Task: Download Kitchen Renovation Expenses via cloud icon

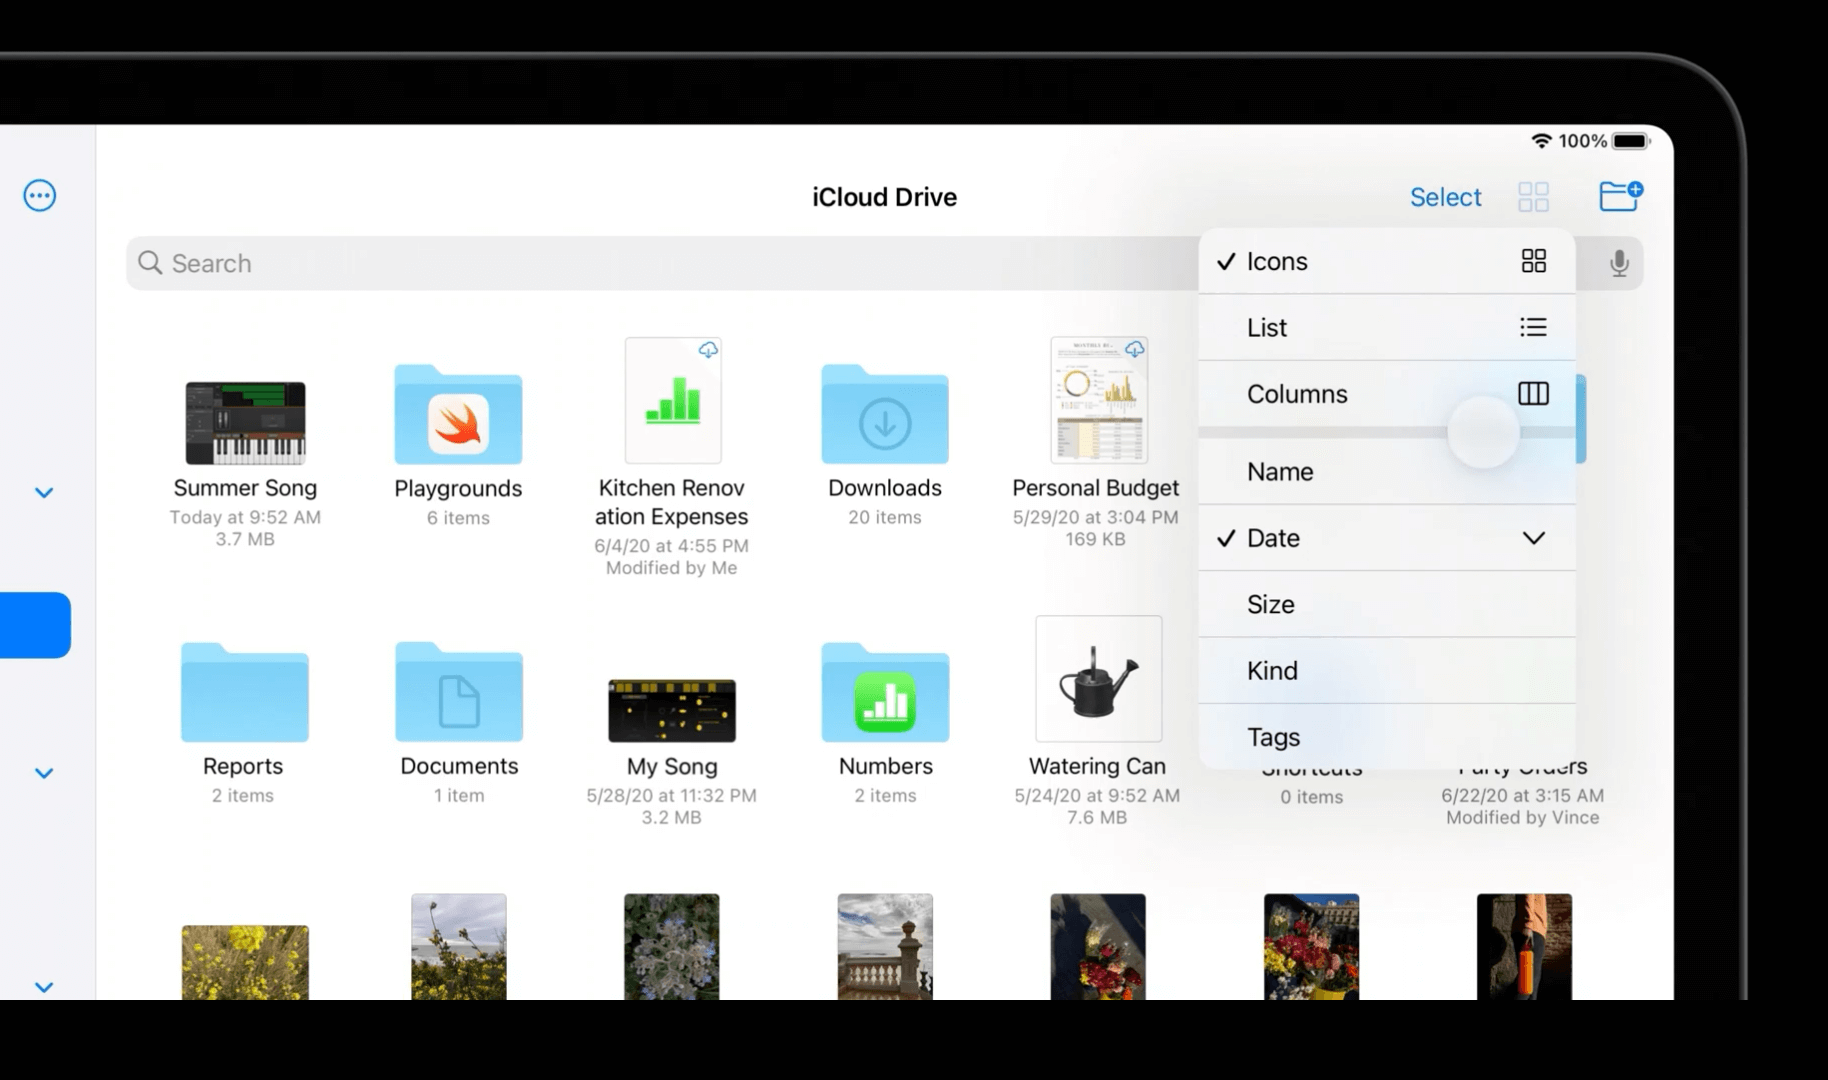Action: (708, 349)
